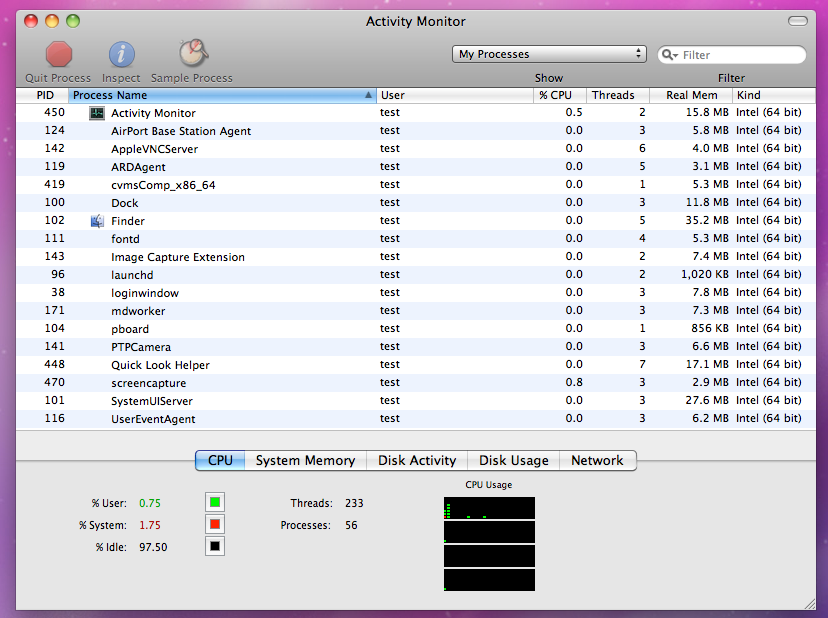Viewport: 828px width, 618px height.
Task: Click the Quit Process stop-sign icon
Action: tap(59, 54)
